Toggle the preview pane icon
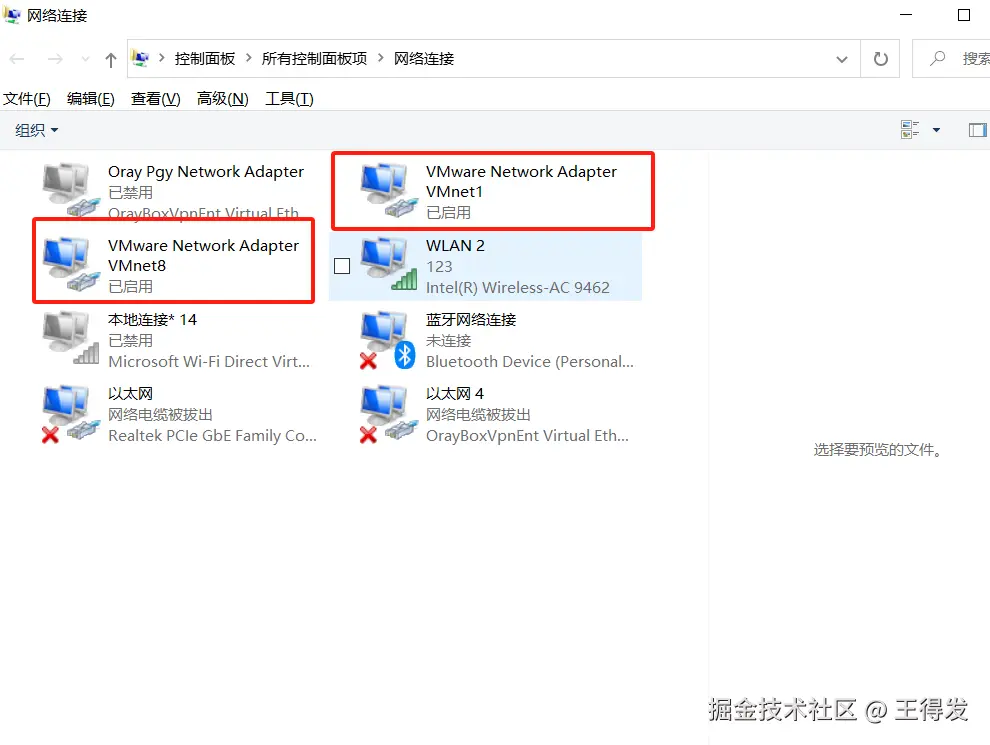Image resolution: width=990 pixels, height=745 pixels. 977,130
